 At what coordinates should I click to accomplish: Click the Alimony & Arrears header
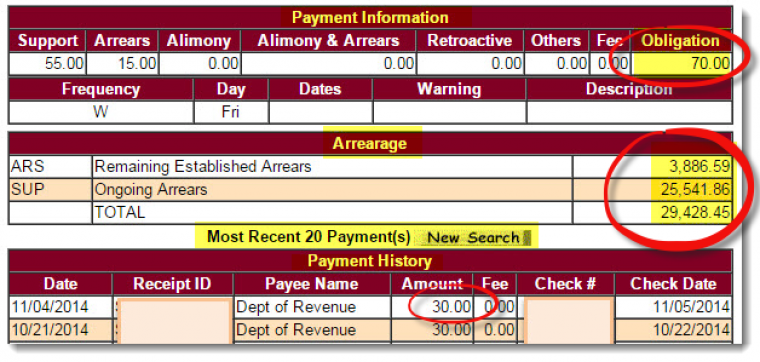[x=328, y=41]
